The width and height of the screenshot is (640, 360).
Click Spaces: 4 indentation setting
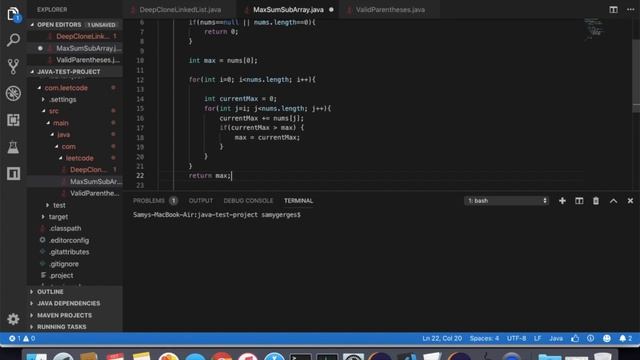[x=484, y=338]
